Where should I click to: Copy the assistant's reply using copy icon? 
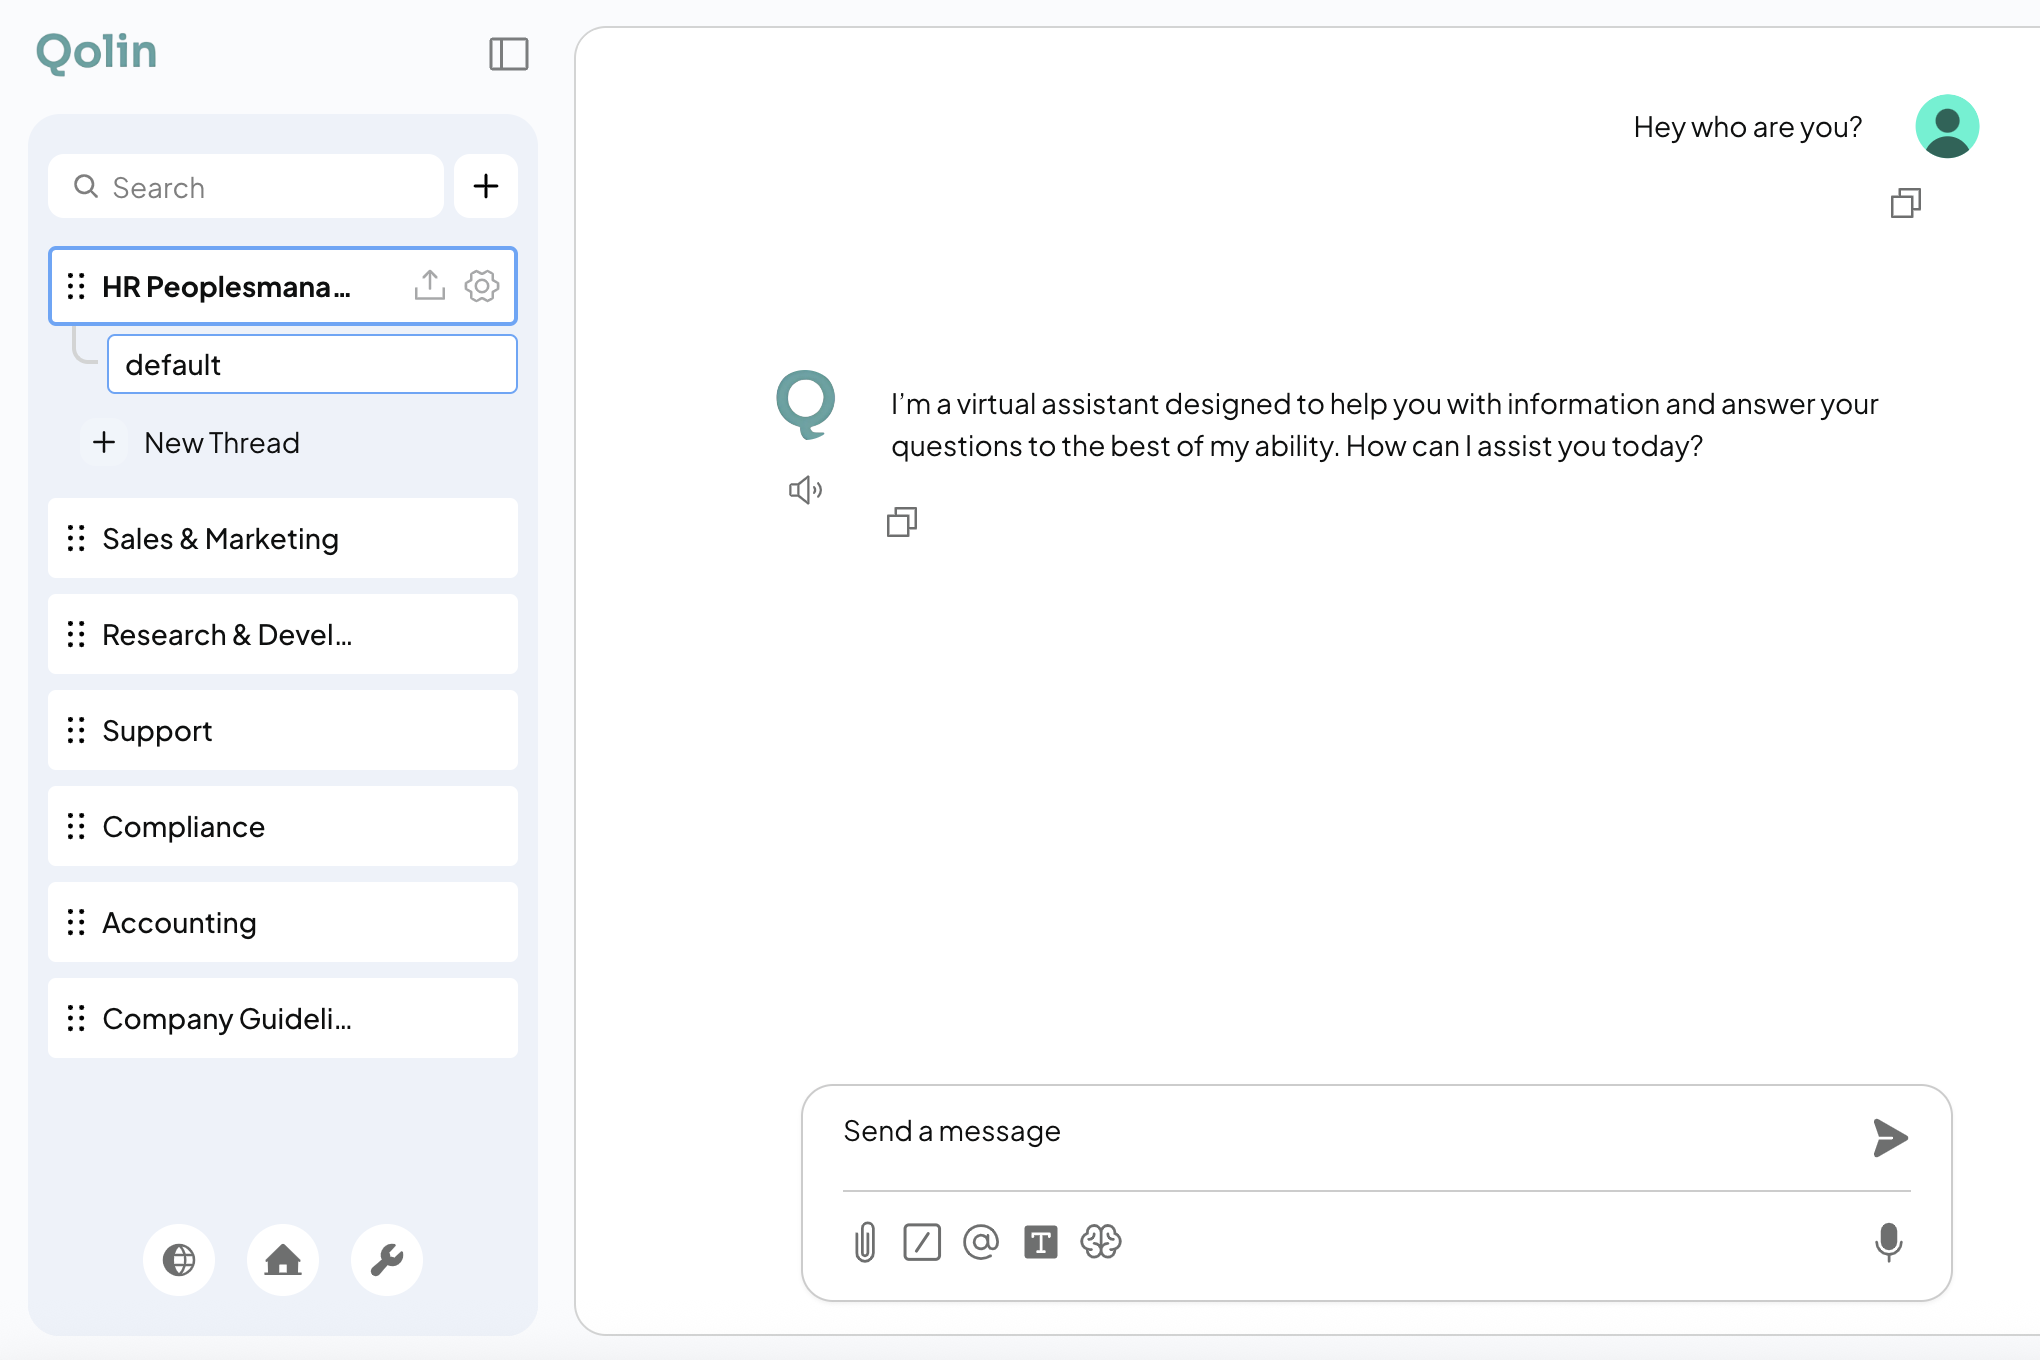point(902,521)
